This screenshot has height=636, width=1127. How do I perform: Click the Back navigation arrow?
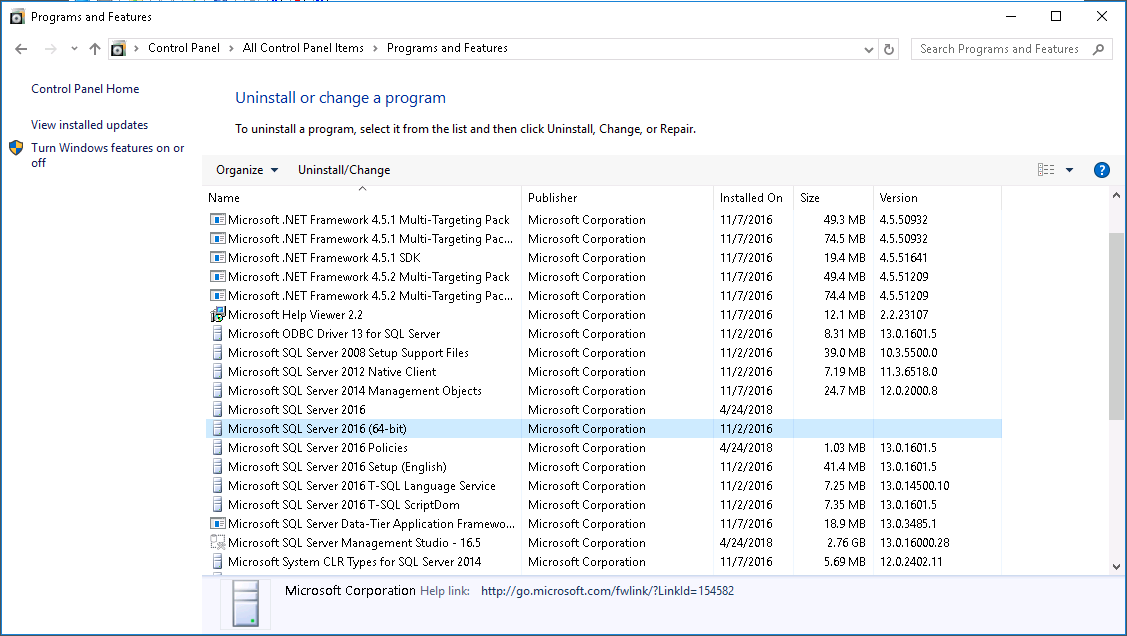click(x=21, y=49)
